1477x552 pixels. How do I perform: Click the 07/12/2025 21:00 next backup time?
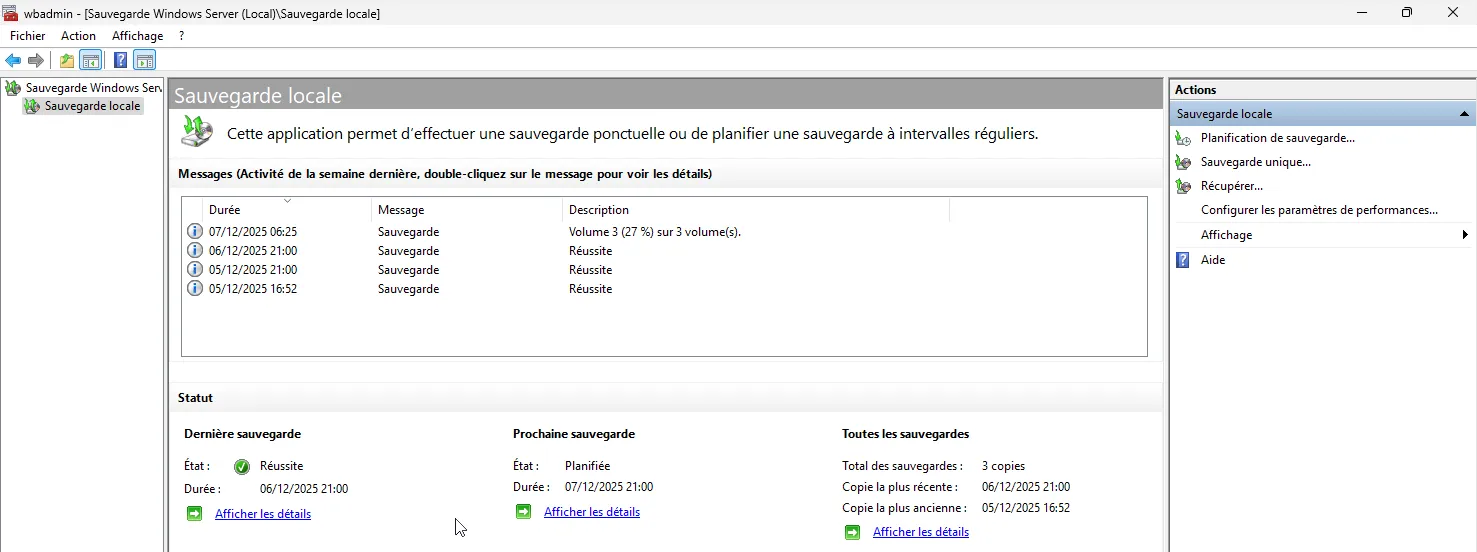[609, 487]
